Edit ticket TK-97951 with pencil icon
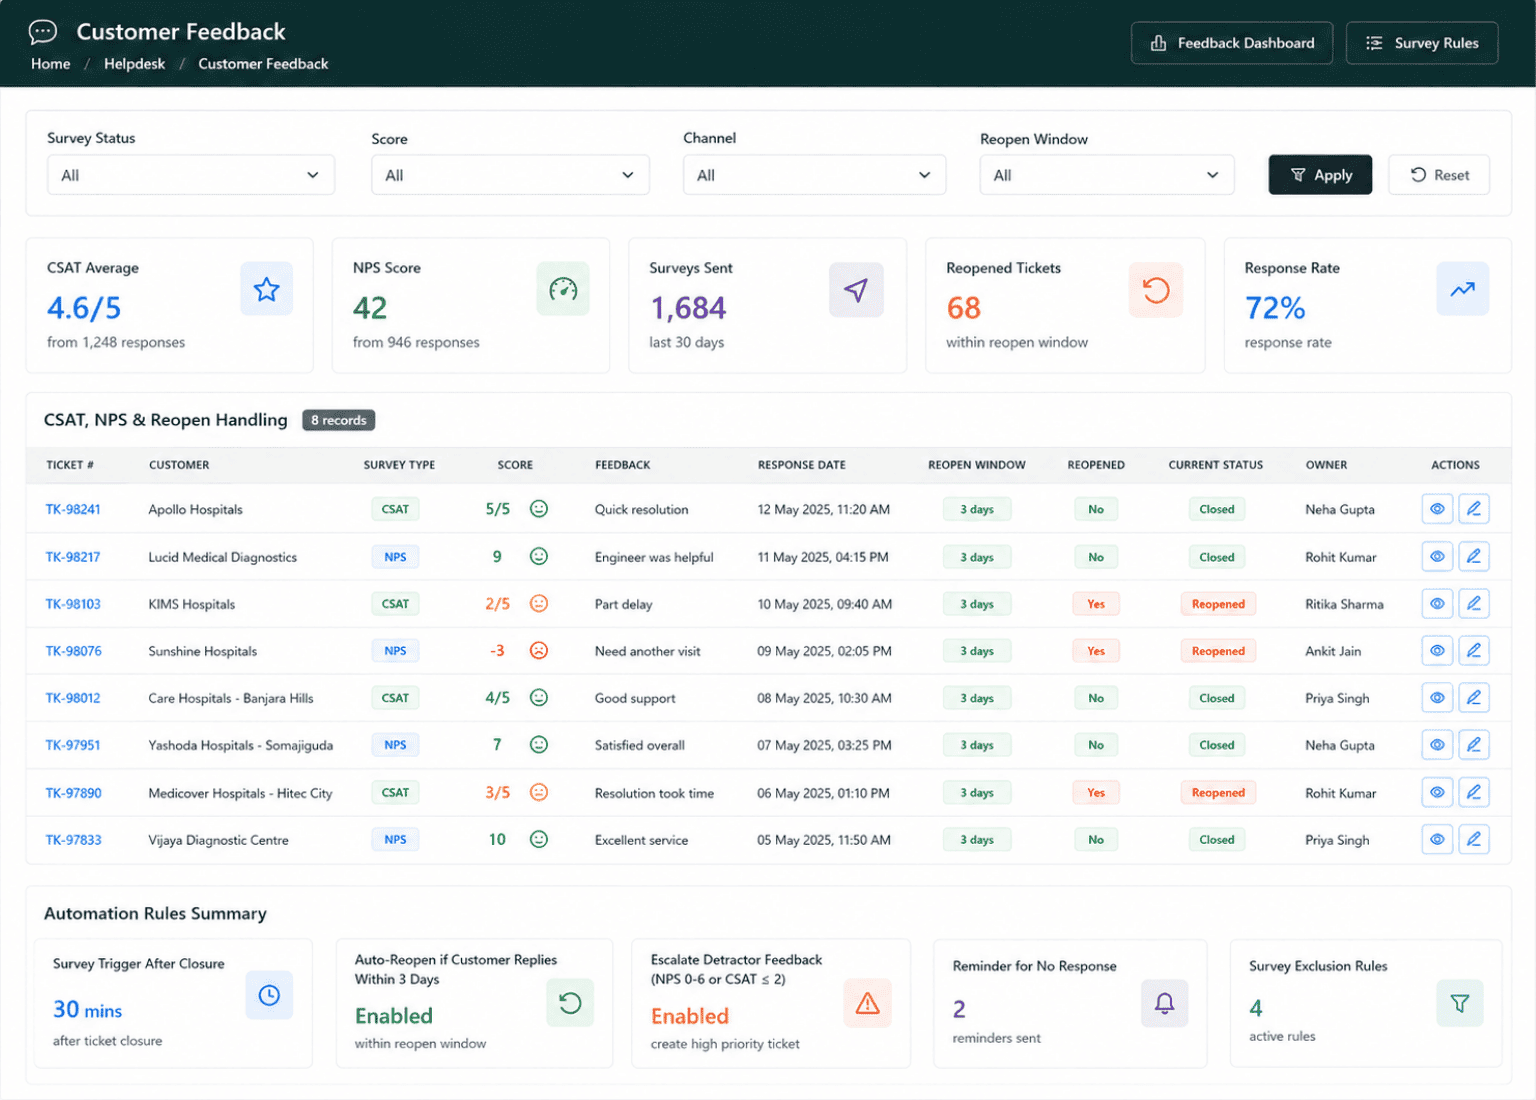The image size is (1536, 1100). (x=1474, y=745)
